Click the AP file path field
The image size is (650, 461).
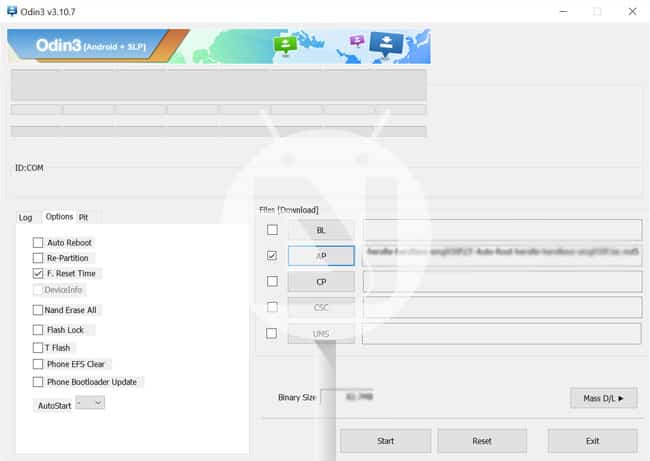click(x=502, y=256)
